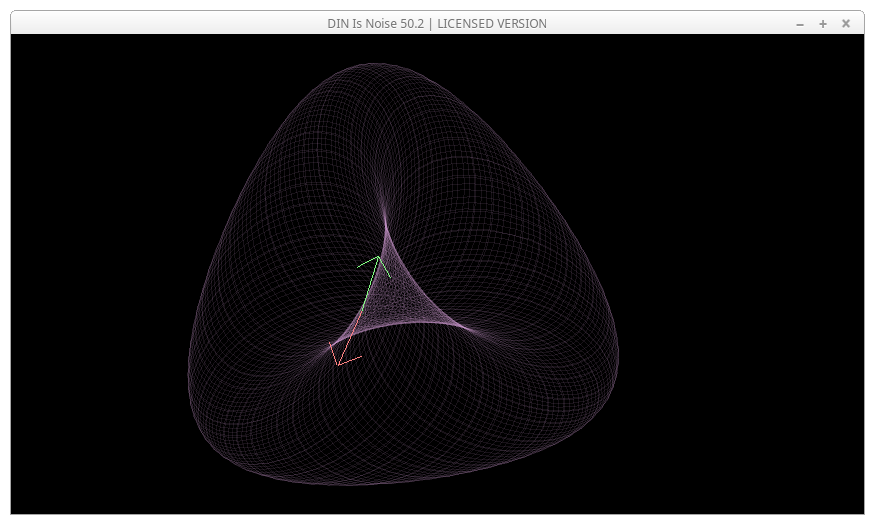This screenshot has height=525, width=875.
Task: Click the red arrowhead tip
Action: click(x=339, y=364)
